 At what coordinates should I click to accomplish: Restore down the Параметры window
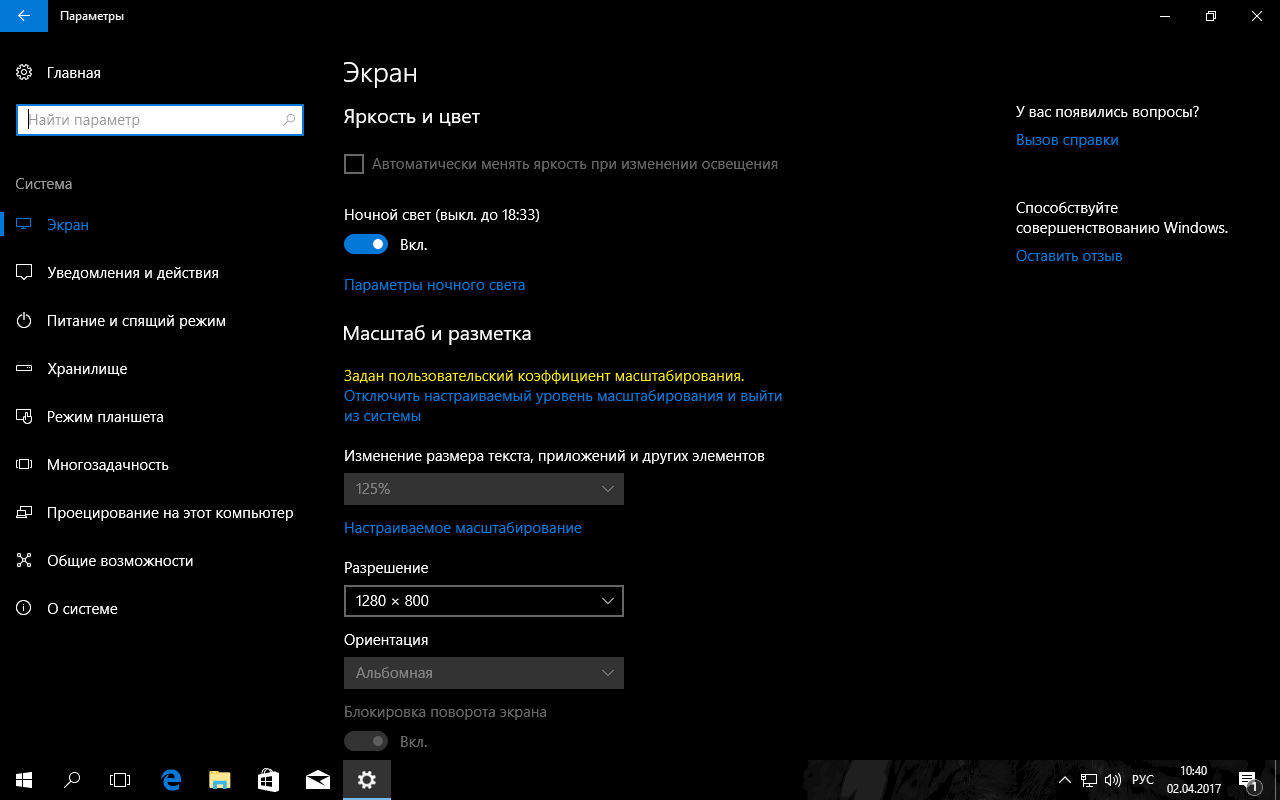tap(1211, 16)
